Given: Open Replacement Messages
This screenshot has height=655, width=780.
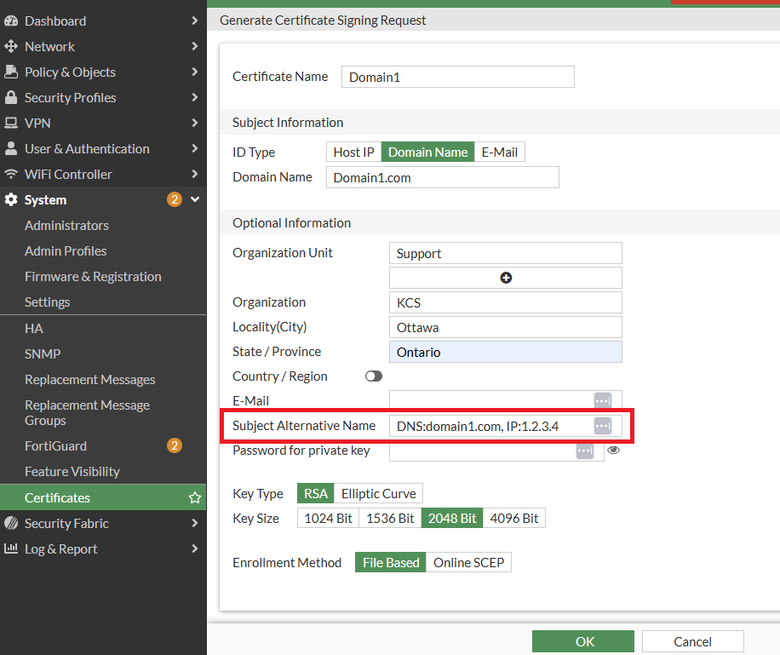Looking at the screenshot, I should tap(90, 379).
